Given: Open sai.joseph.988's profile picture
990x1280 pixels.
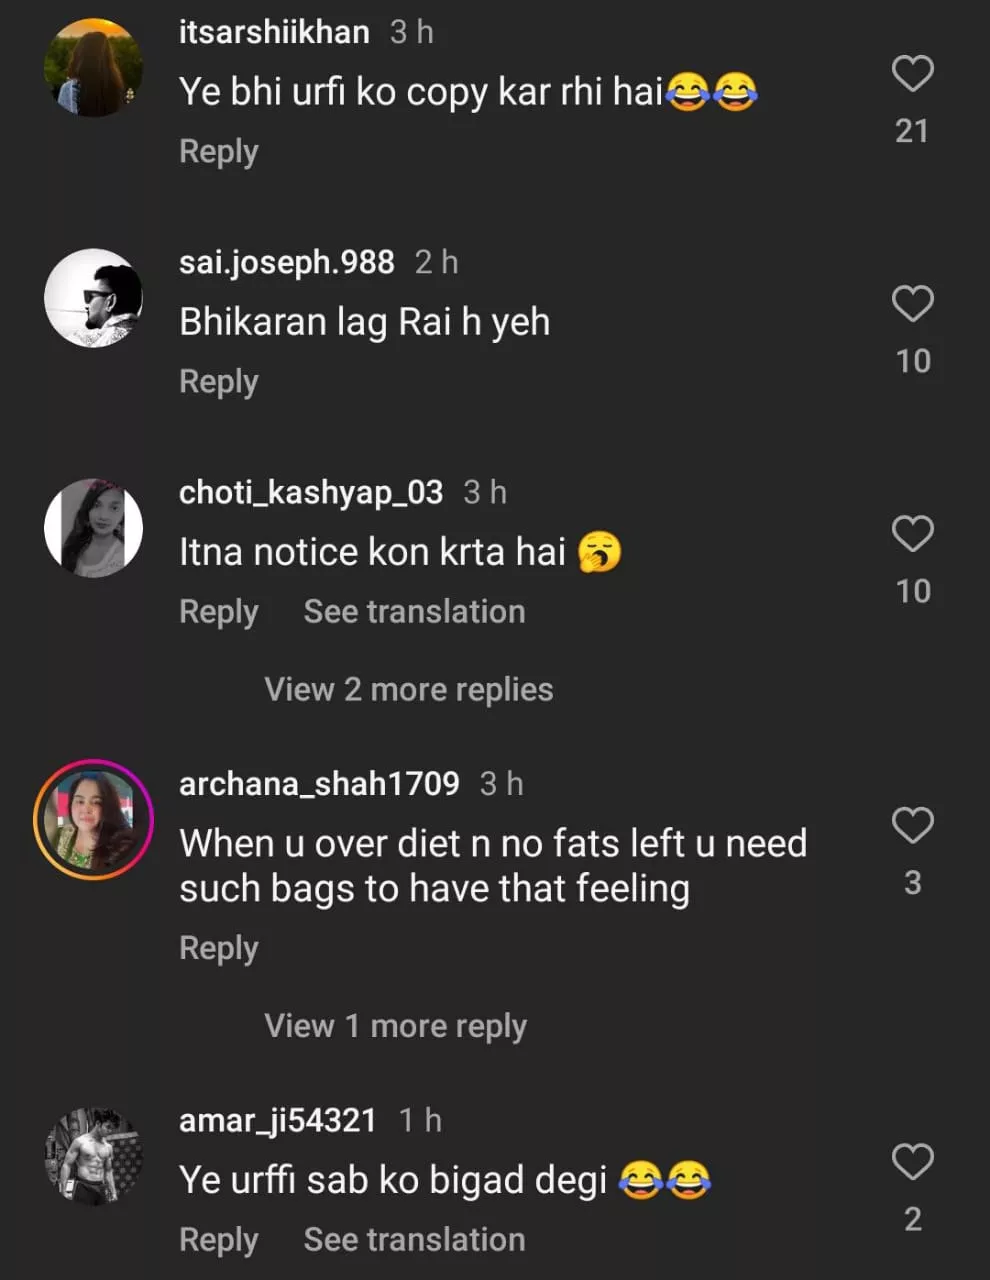Looking at the screenshot, I should [x=94, y=298].
